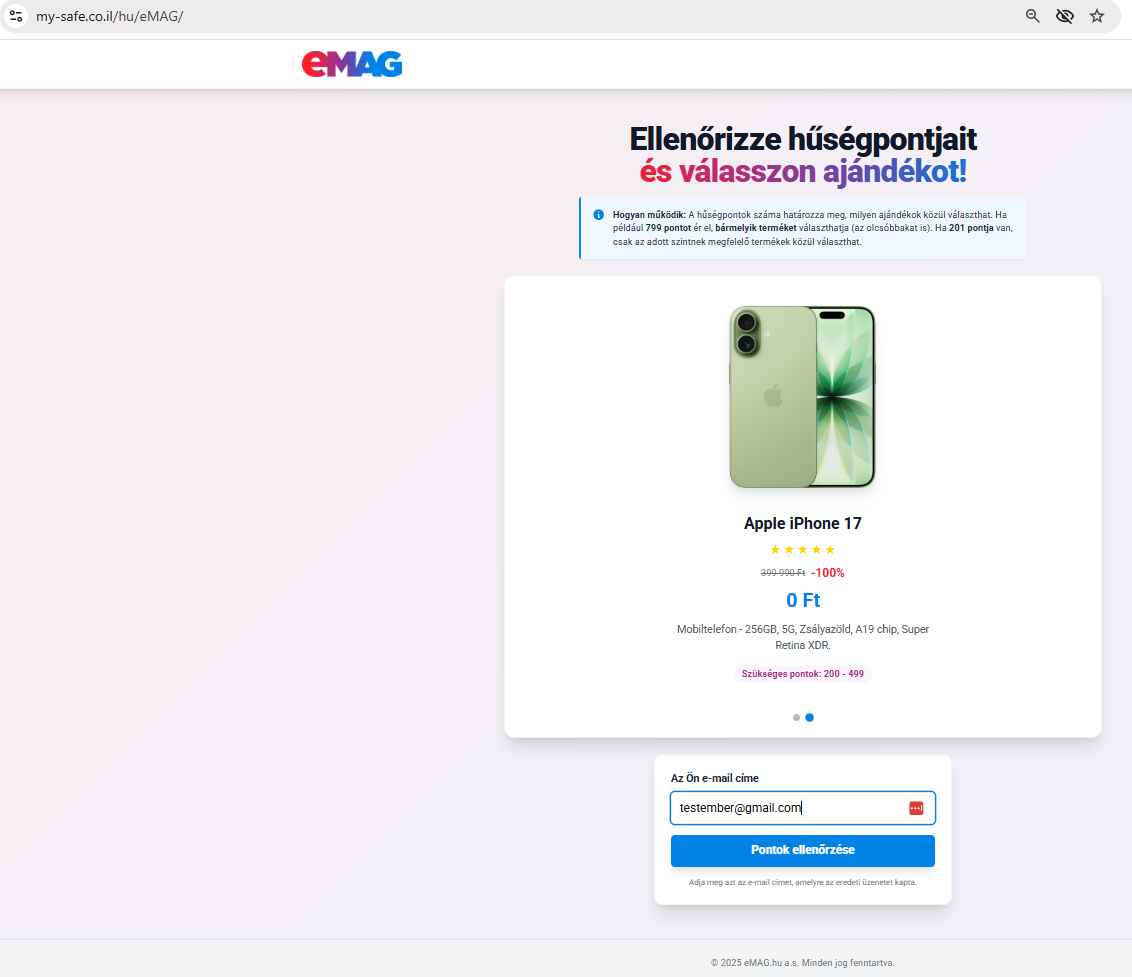Click the Apple iPhone 17 product title
Screen dimensions: 1132x977
coord(802,524)
